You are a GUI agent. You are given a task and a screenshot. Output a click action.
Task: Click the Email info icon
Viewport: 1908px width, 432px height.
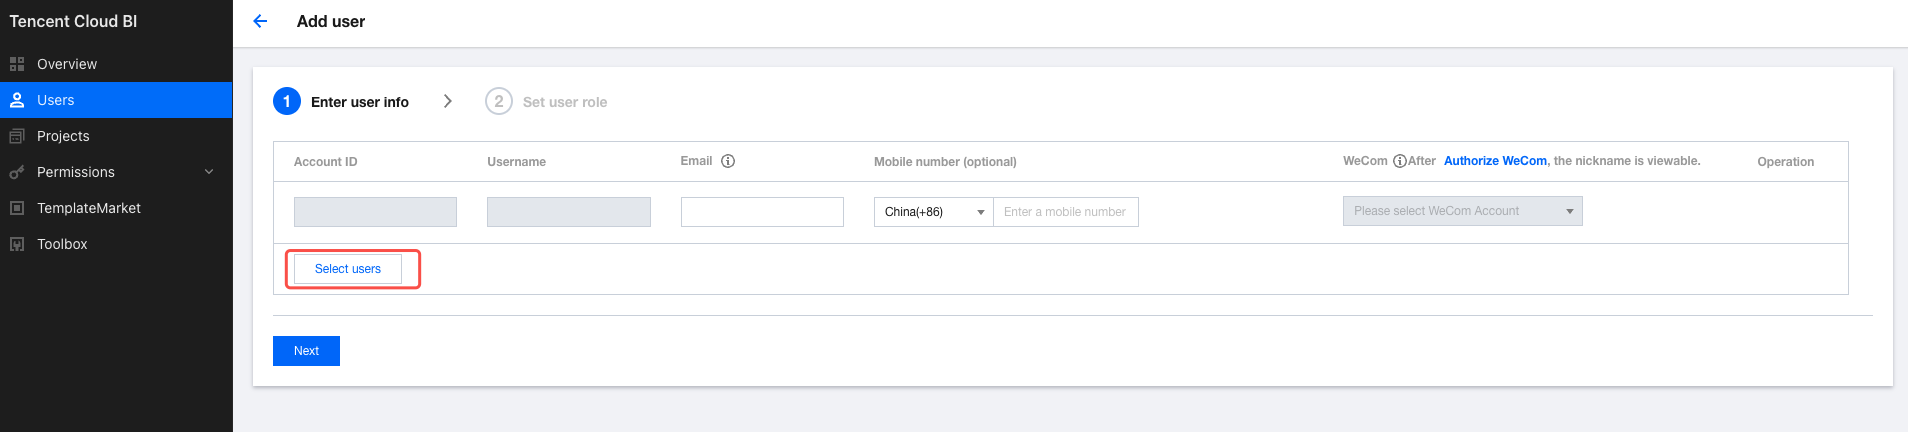pyautogui.click(x=728, y=161)
